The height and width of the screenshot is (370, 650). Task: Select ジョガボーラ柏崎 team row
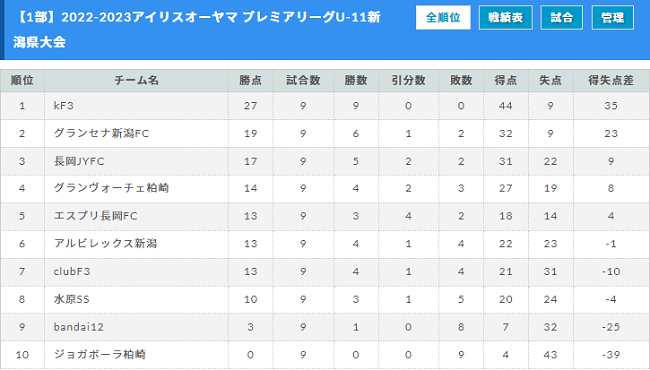pos(325,355)
